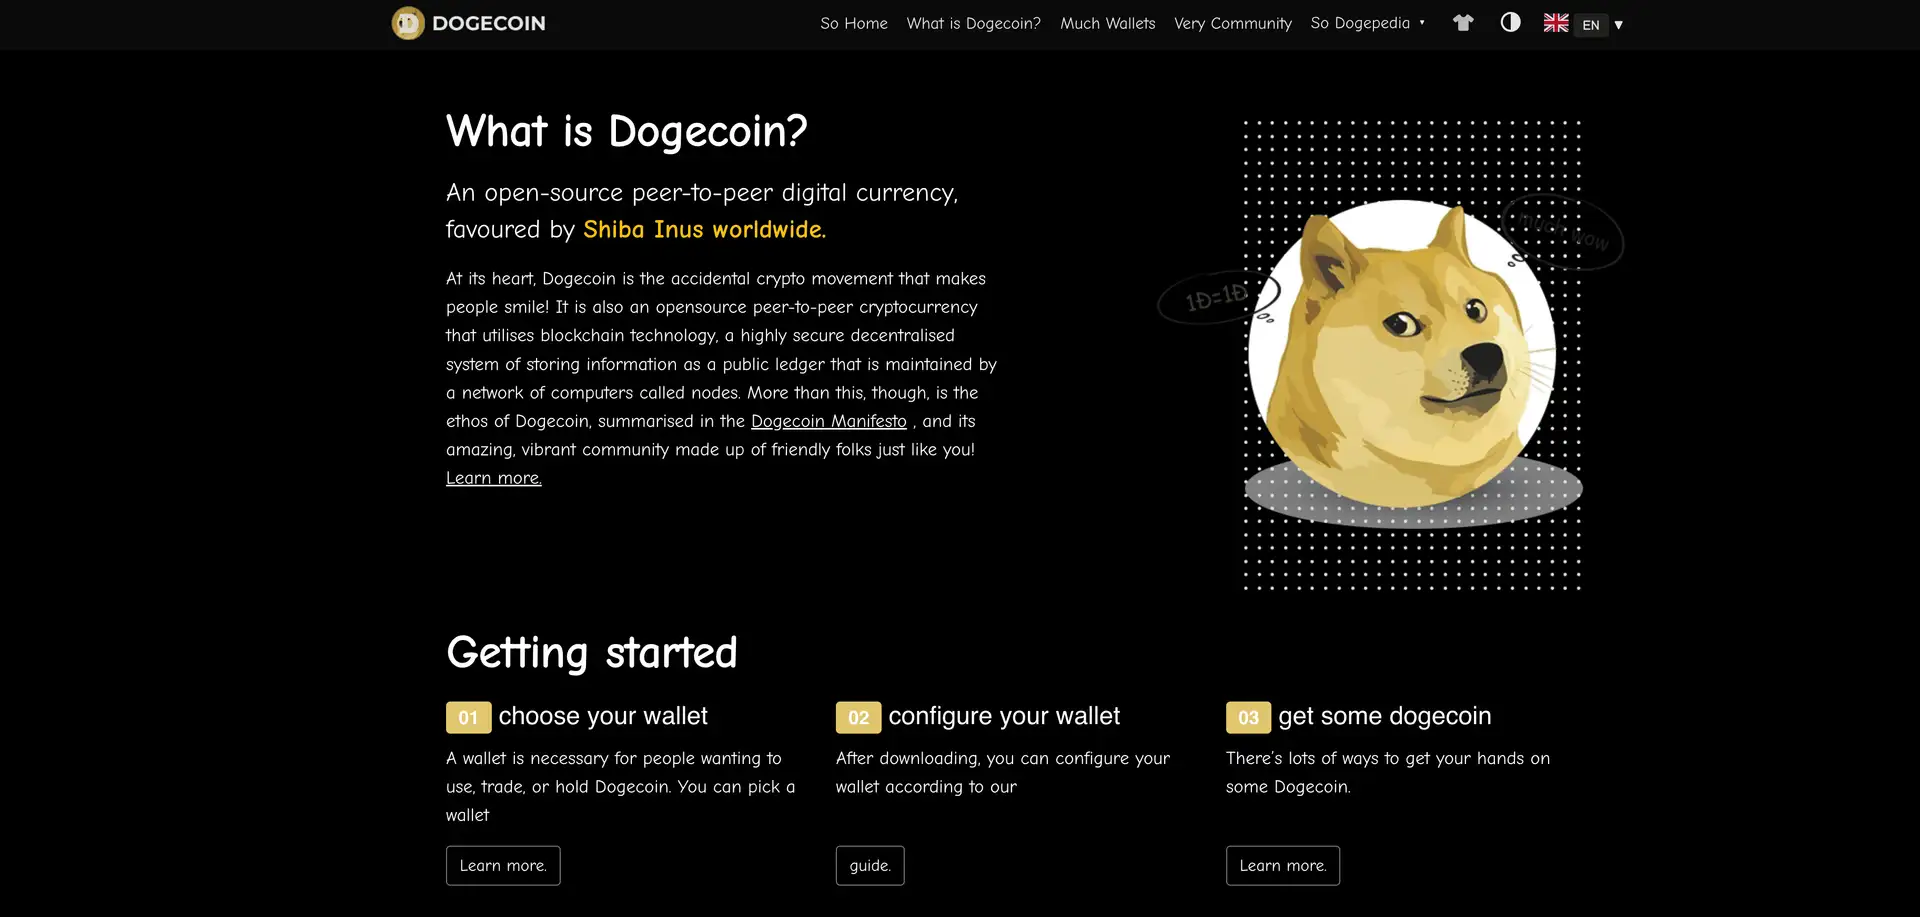
Task: Click the '1Ð=1Ð' speech bubble
Action: point(1217,297)
